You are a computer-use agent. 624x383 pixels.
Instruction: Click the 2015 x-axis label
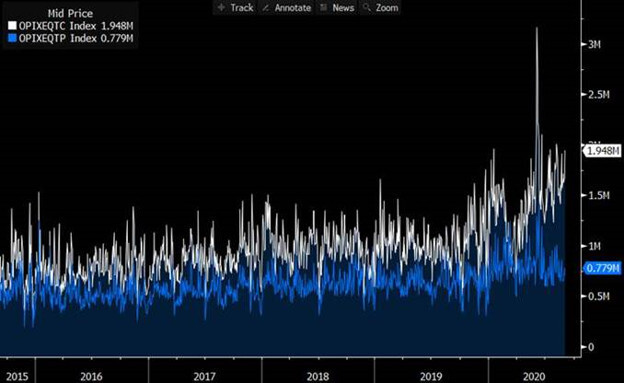(x=17, y=377)
